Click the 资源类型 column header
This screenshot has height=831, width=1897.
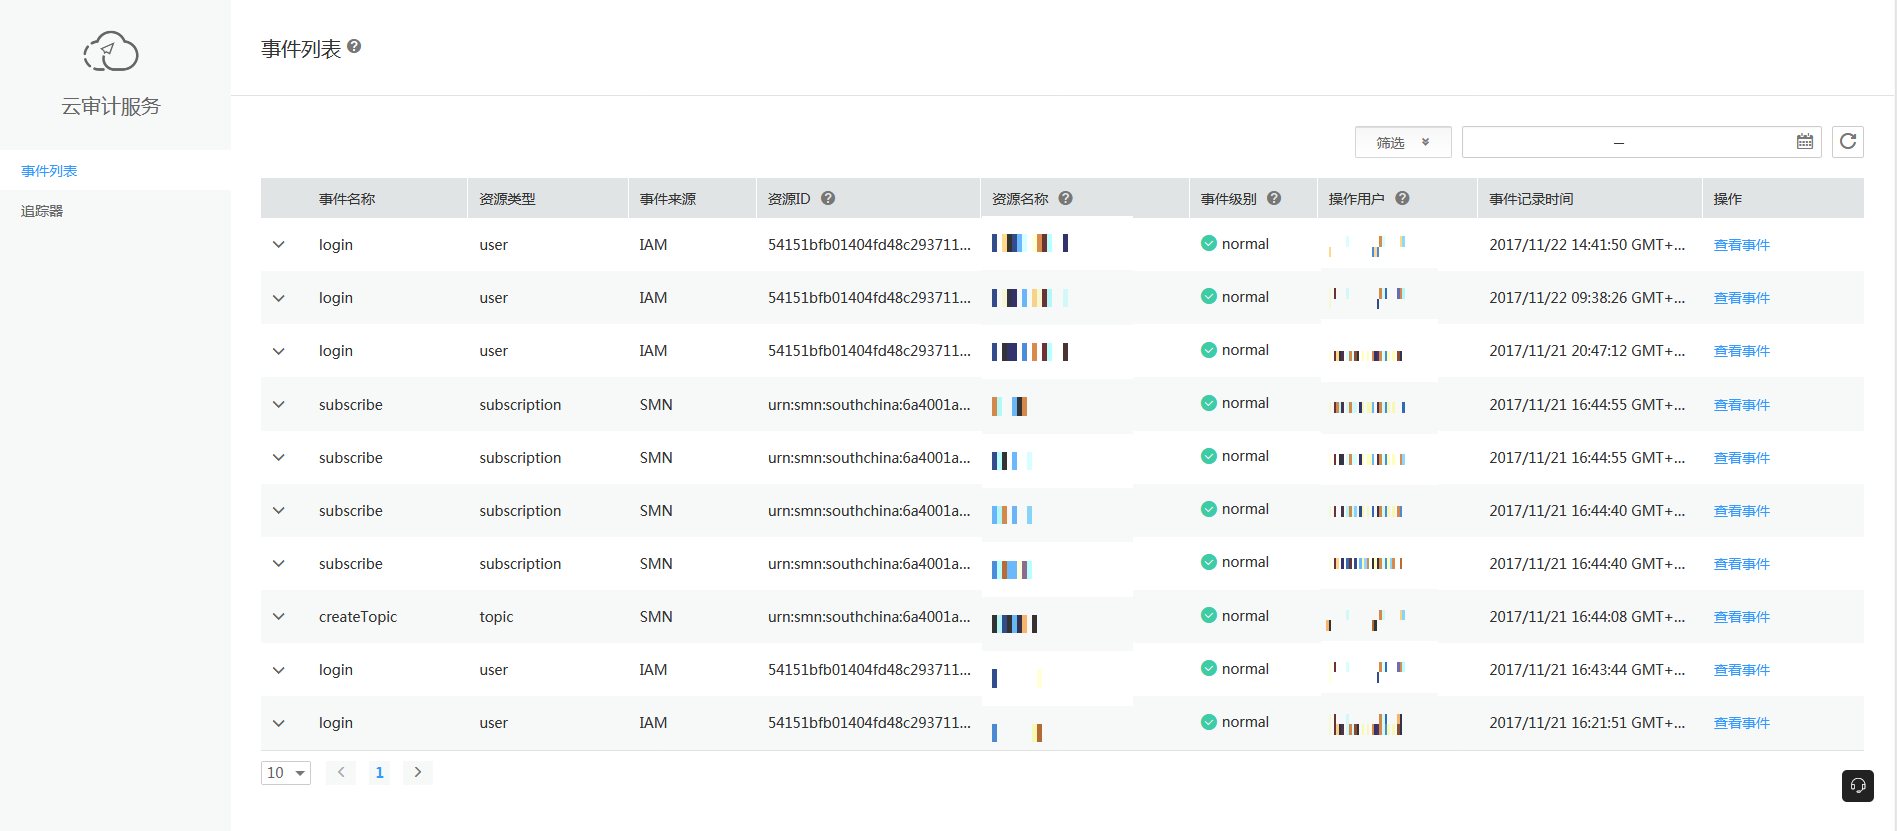(x=507, y=199)
